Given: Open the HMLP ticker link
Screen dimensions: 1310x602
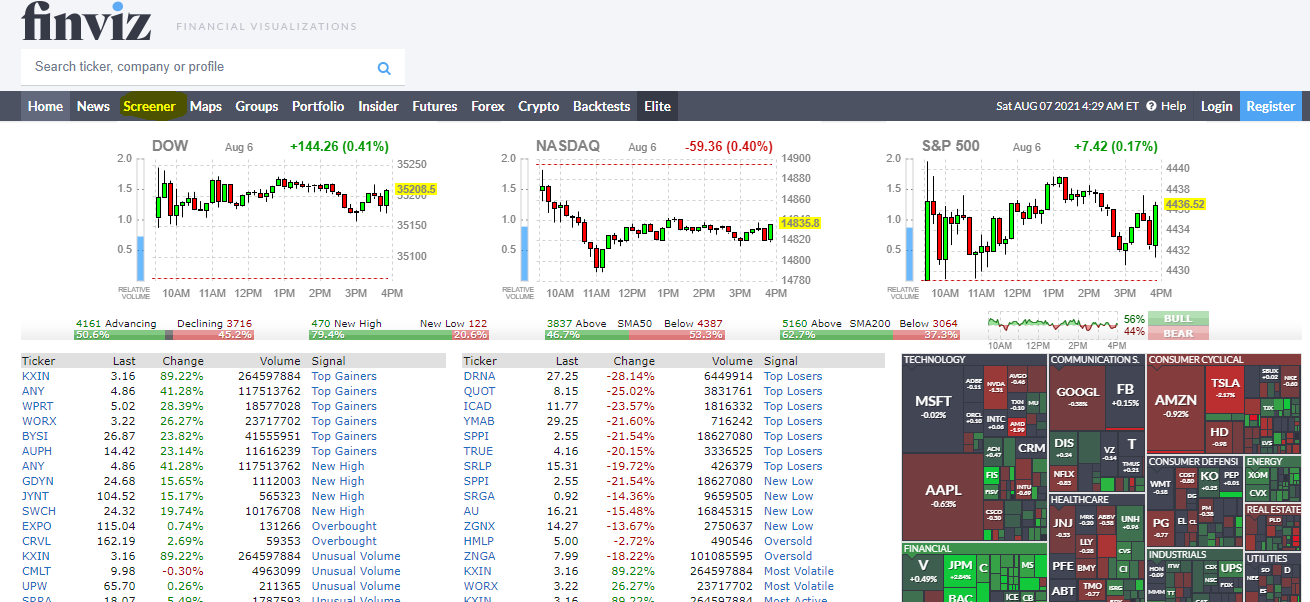Looking at the screenshot, I should click(x=480, y=541).
